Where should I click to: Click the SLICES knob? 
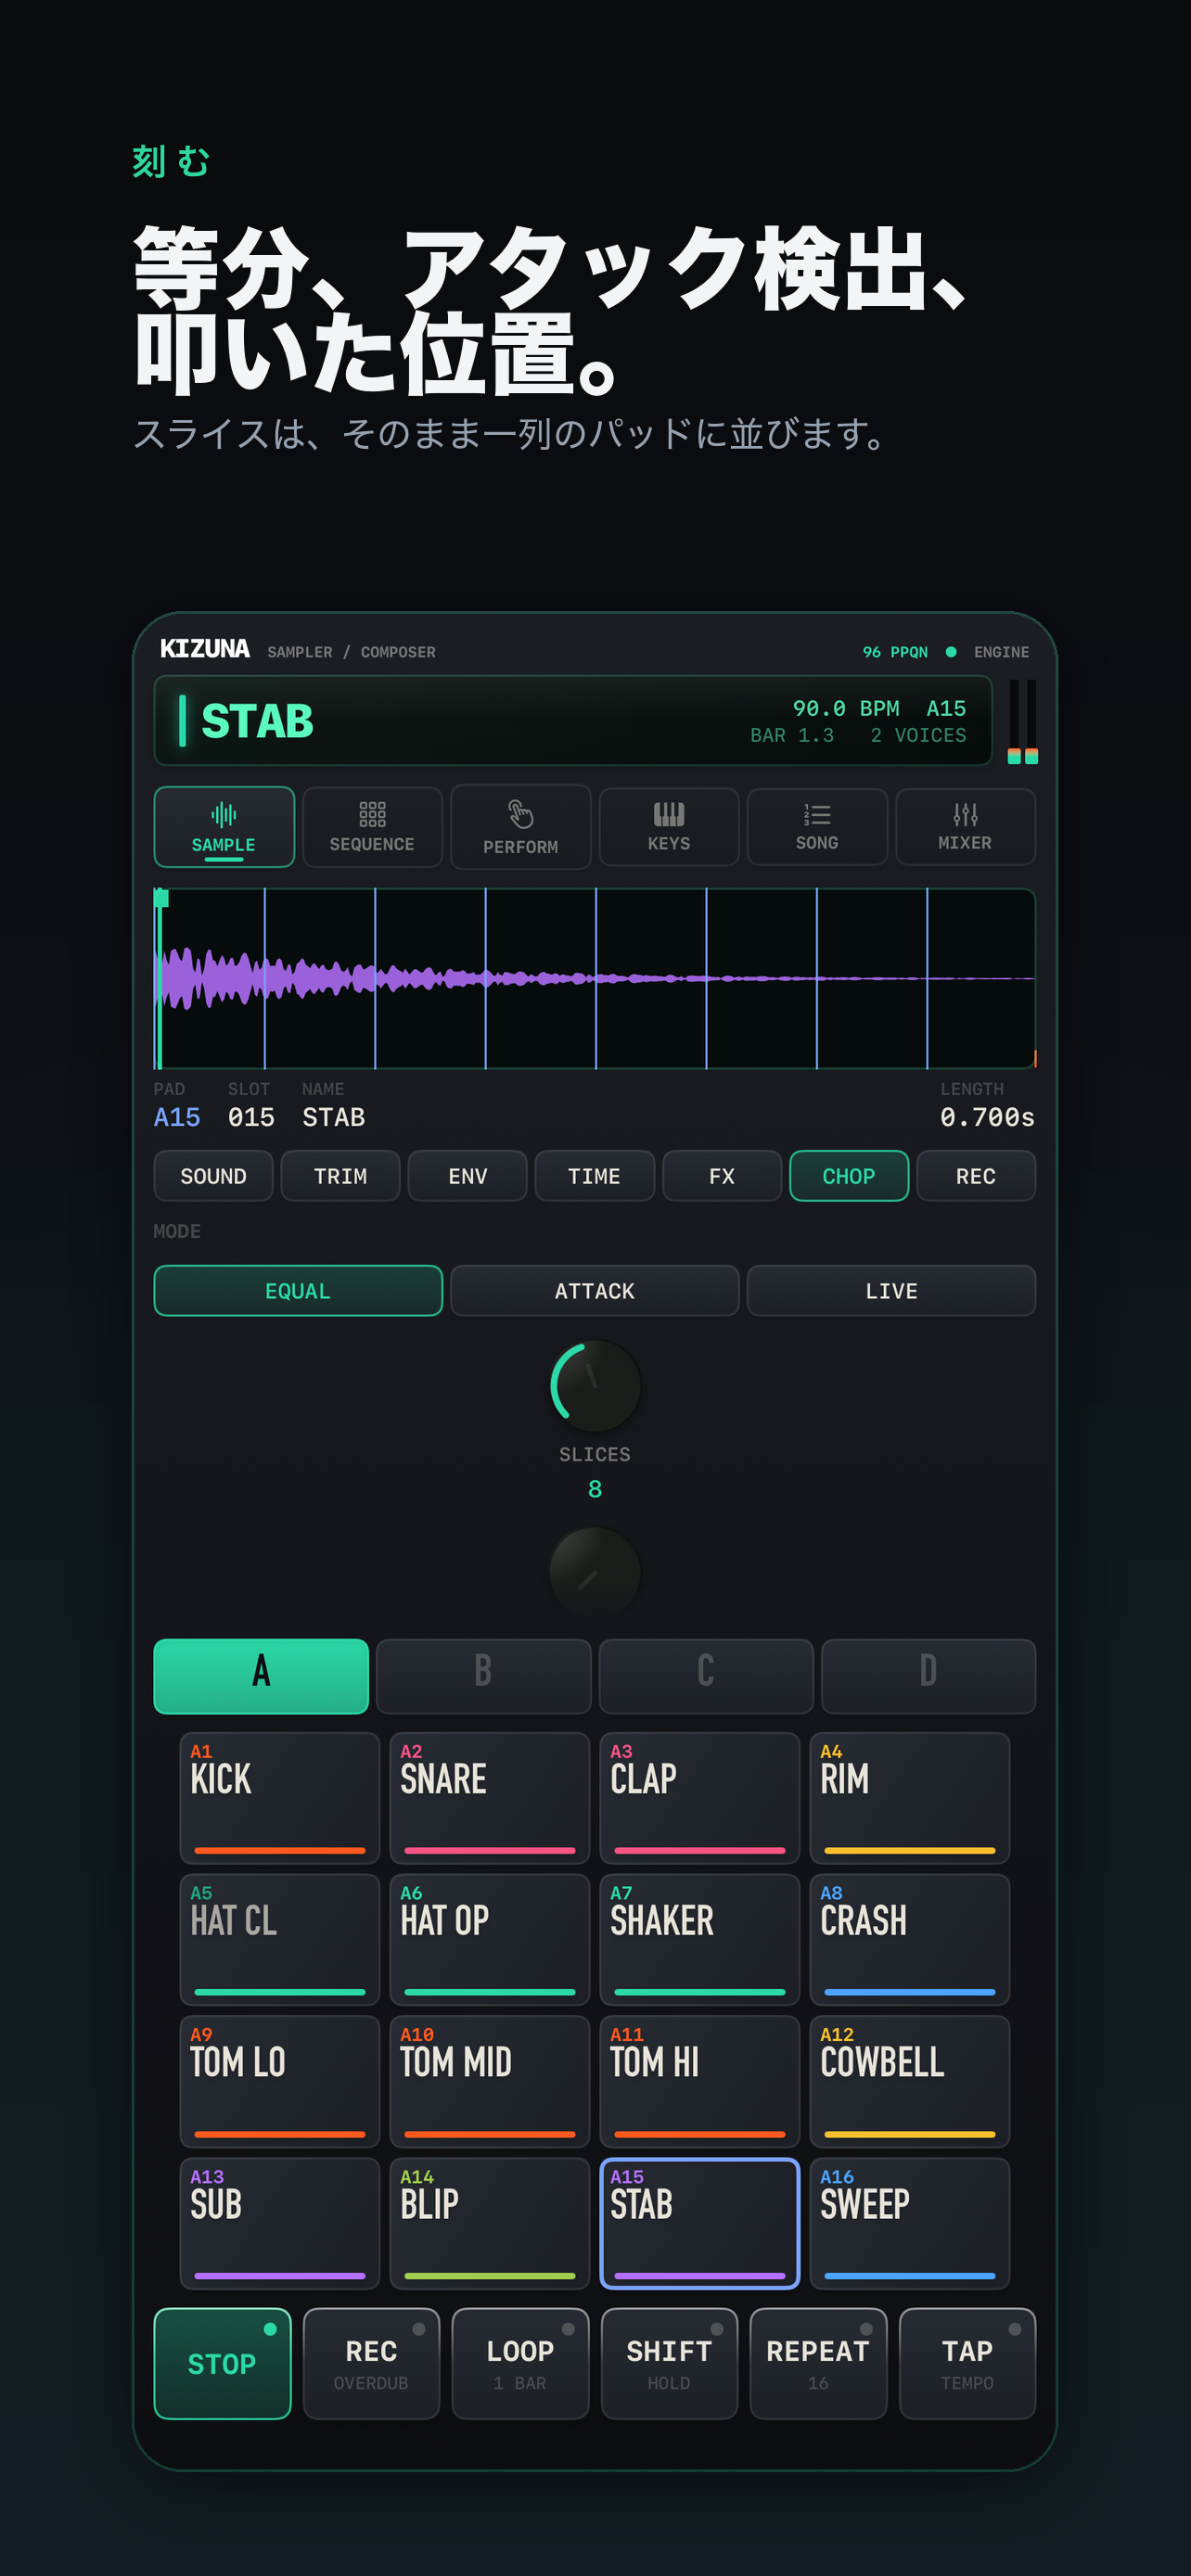pos(595,1385)
